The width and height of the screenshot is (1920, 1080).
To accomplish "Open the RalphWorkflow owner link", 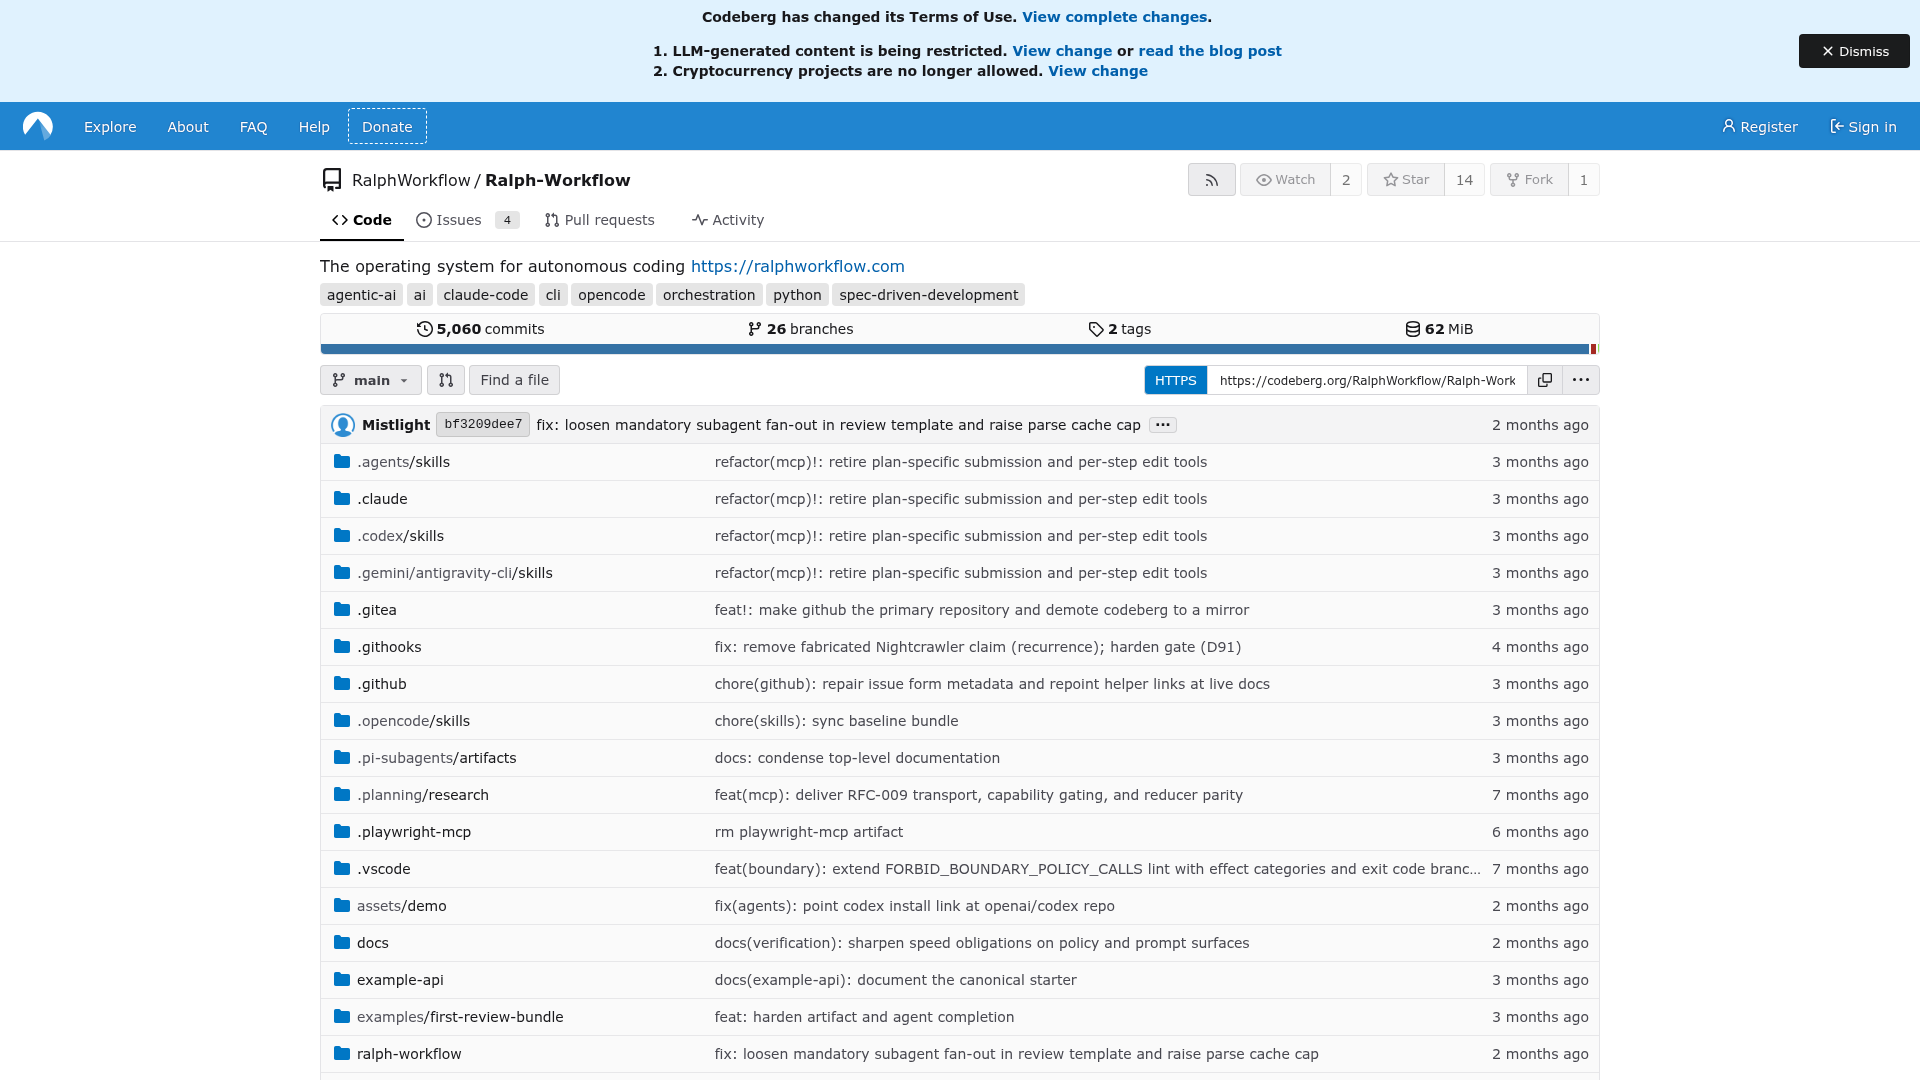I will (x=411, y=180).
